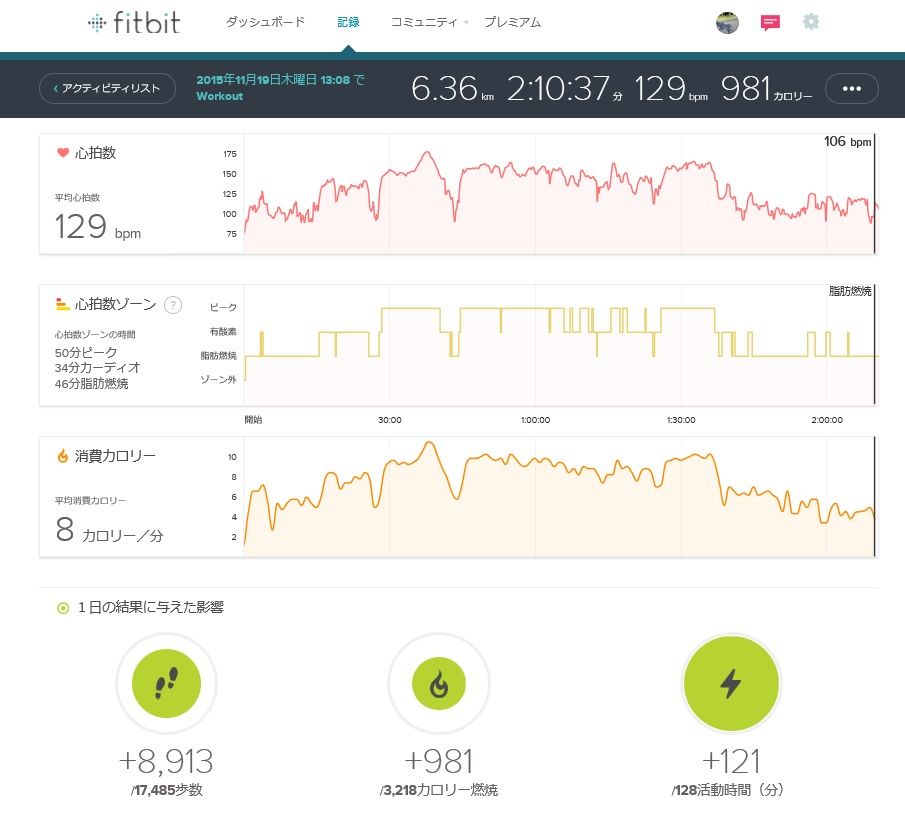905x833 pixels.
Task: Click the flame icon beside 消費カロリー
Action: (62, 455)
